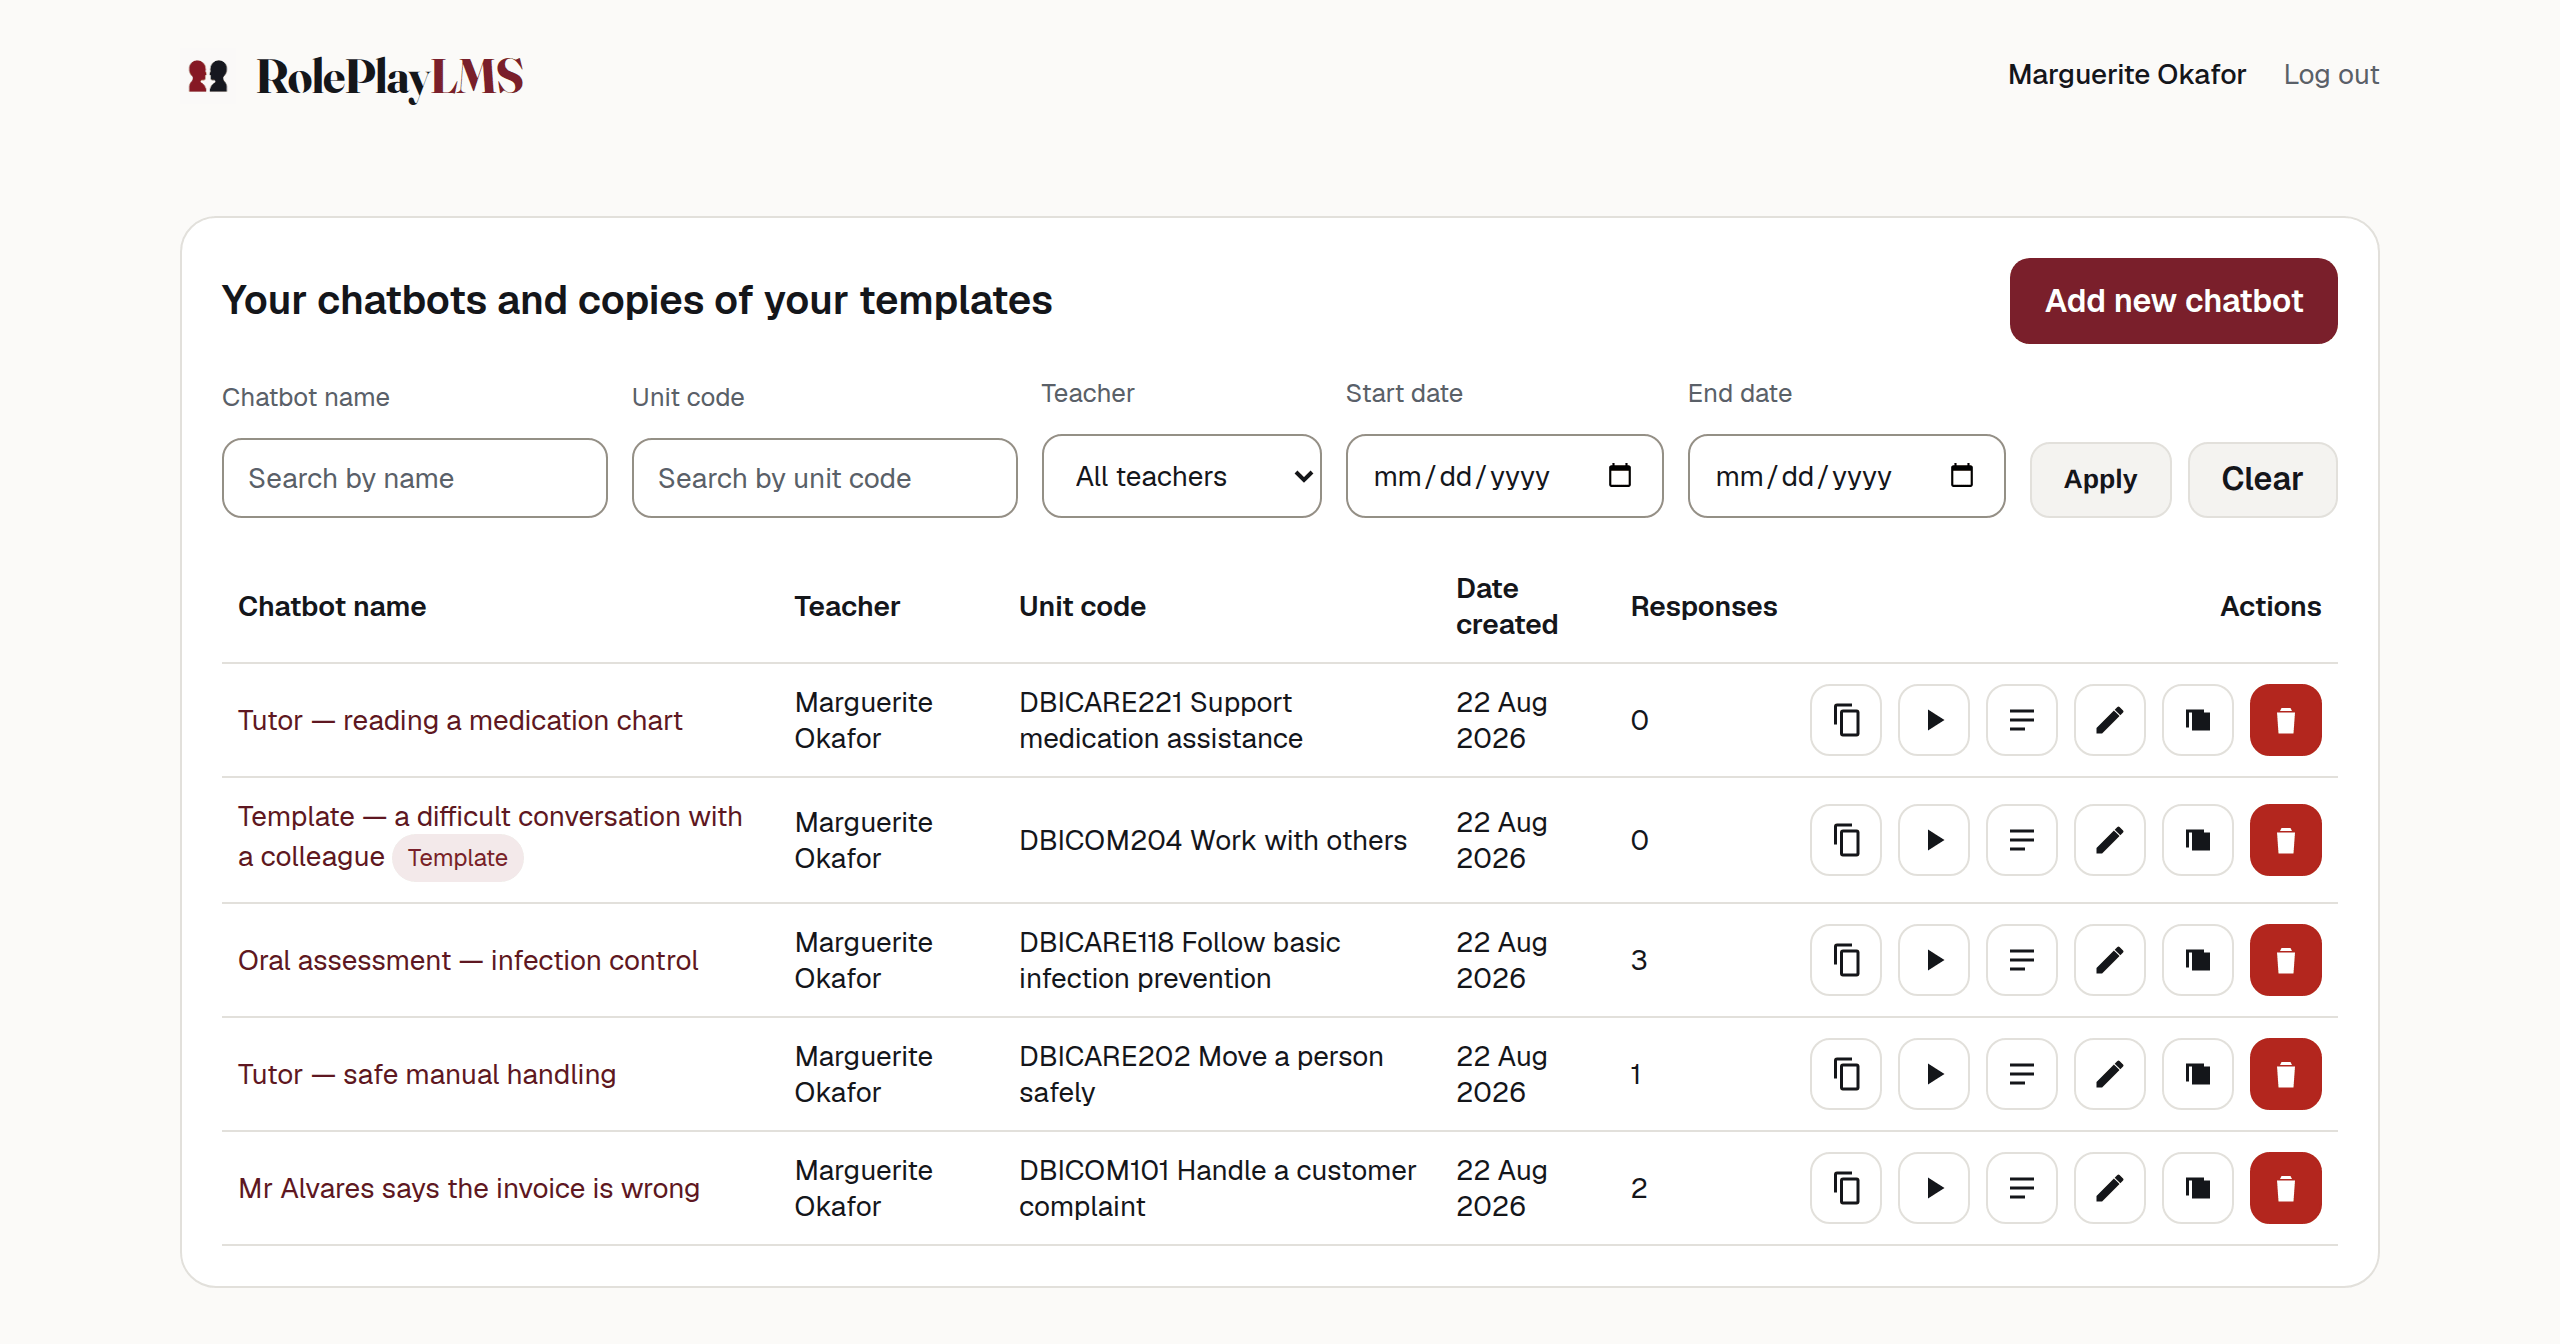Open Oral assessment — infection control
The height and width of the screenshot is (1344, 2560).
coord(468,960)
